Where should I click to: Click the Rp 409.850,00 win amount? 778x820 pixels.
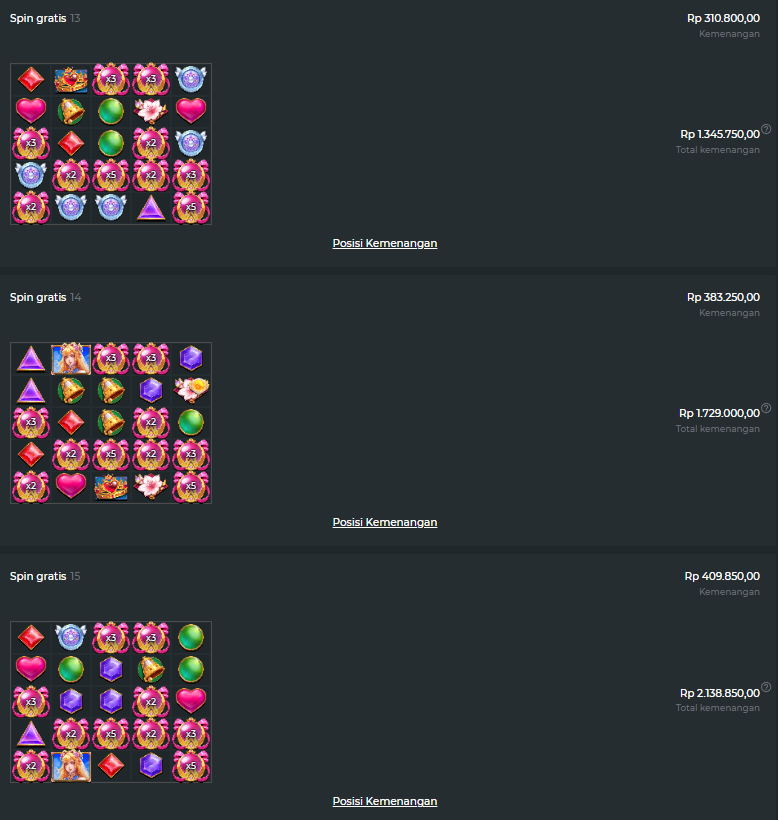pos(722,576)
